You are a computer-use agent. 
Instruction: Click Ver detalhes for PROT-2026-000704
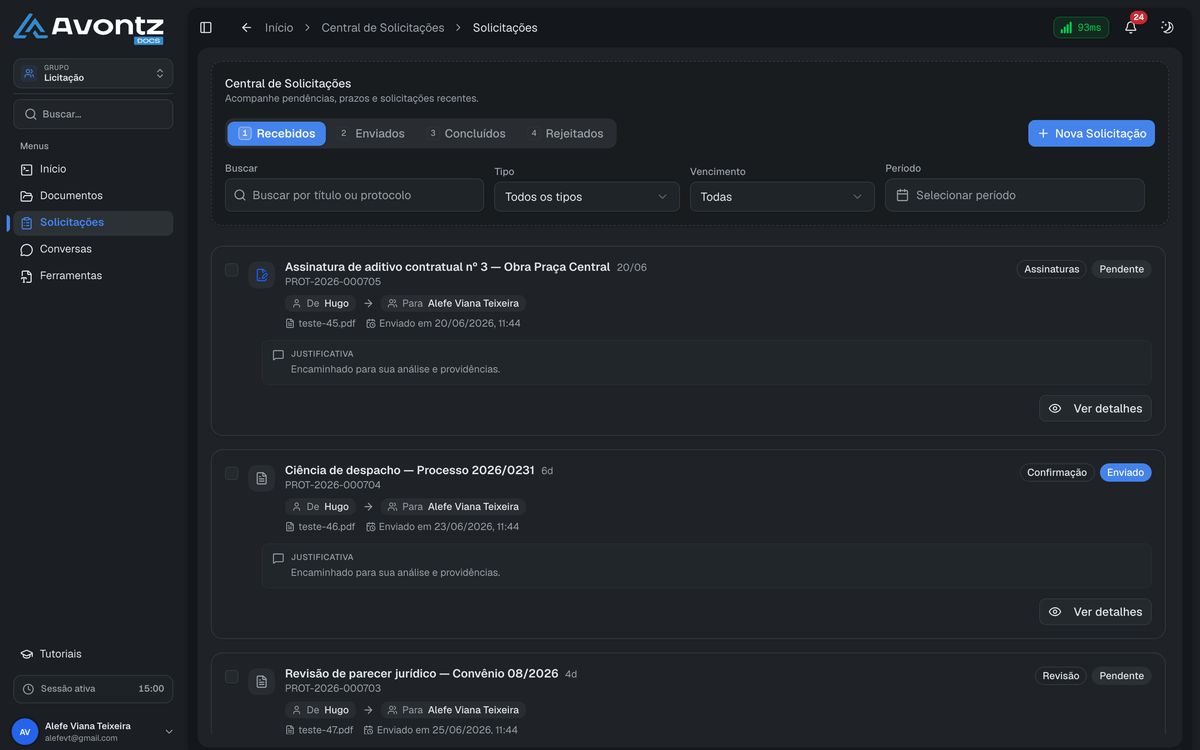1095,611
